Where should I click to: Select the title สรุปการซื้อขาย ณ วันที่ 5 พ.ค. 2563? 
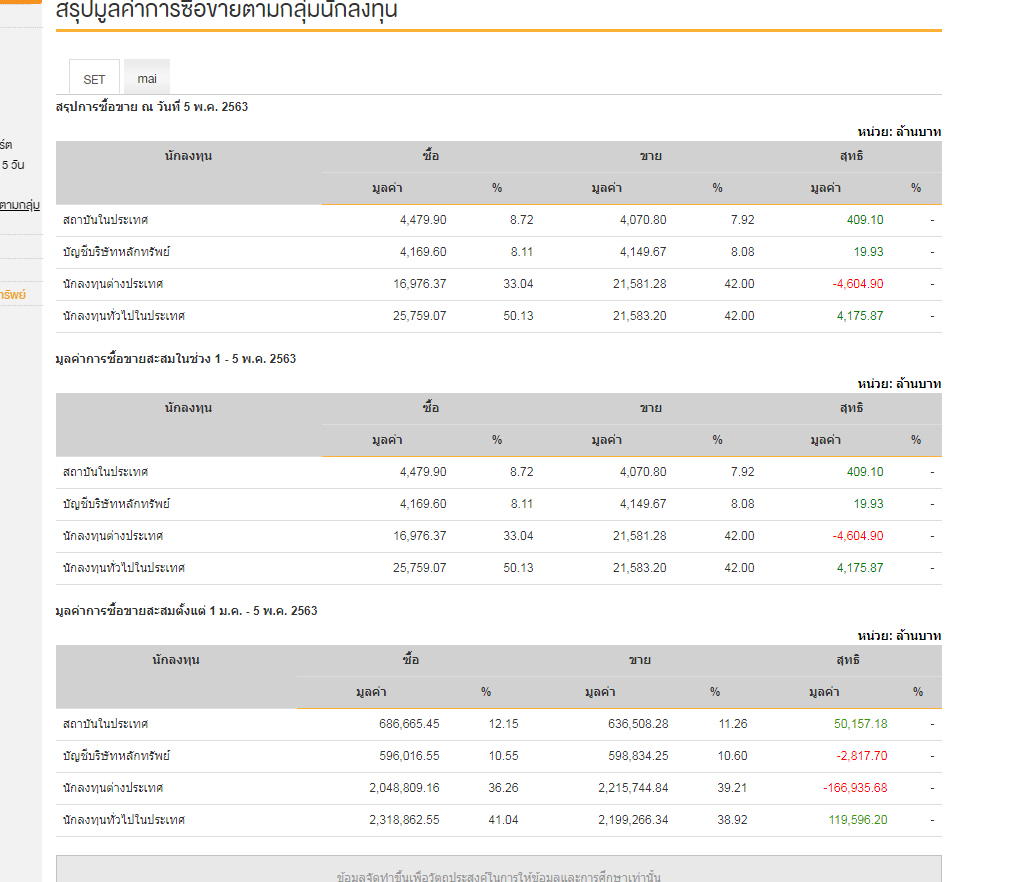pos(152,107)
